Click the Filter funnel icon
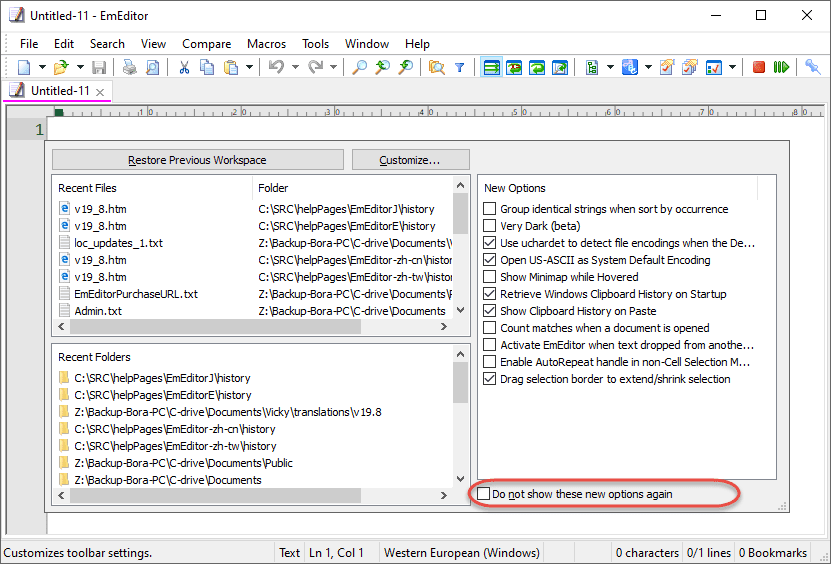Image resolution: width=831 pixels, height=564 pixels. pos(459,67)
